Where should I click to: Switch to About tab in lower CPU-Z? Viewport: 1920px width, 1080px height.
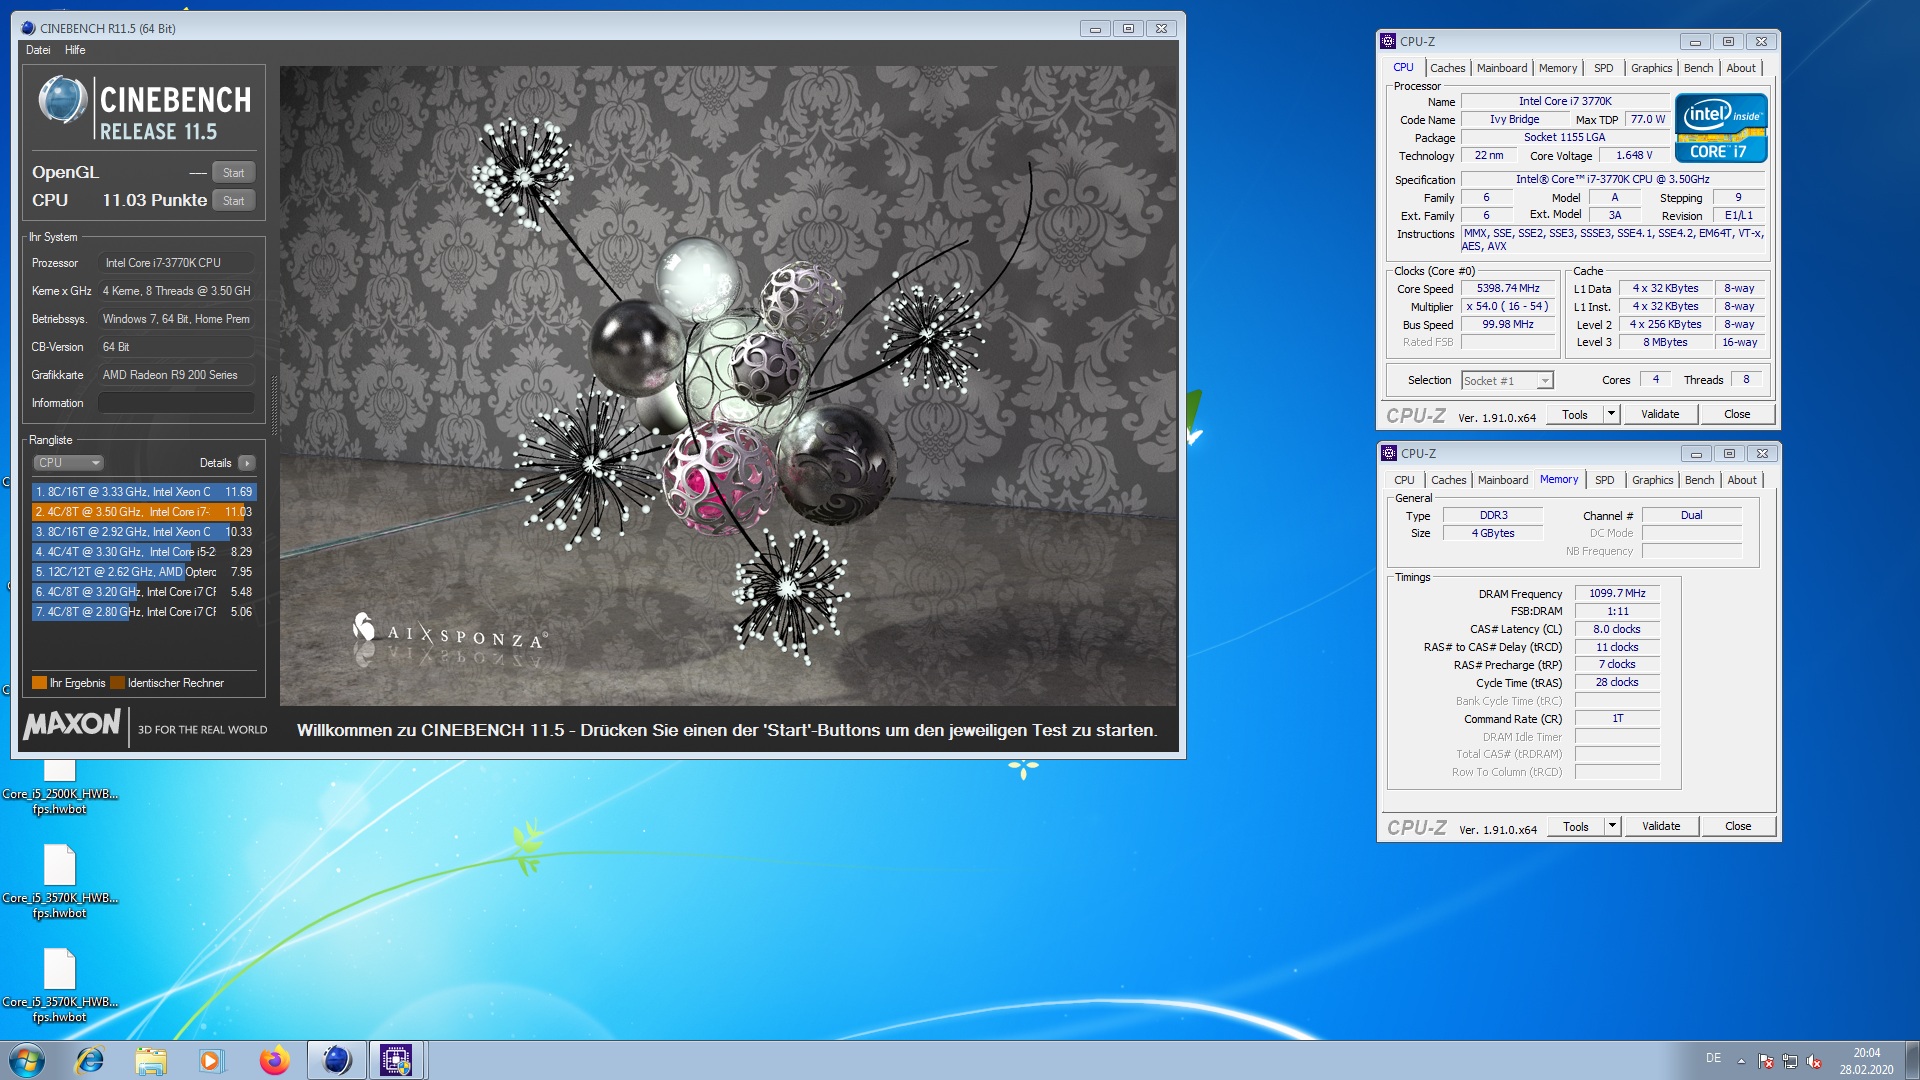(1742, 480)
